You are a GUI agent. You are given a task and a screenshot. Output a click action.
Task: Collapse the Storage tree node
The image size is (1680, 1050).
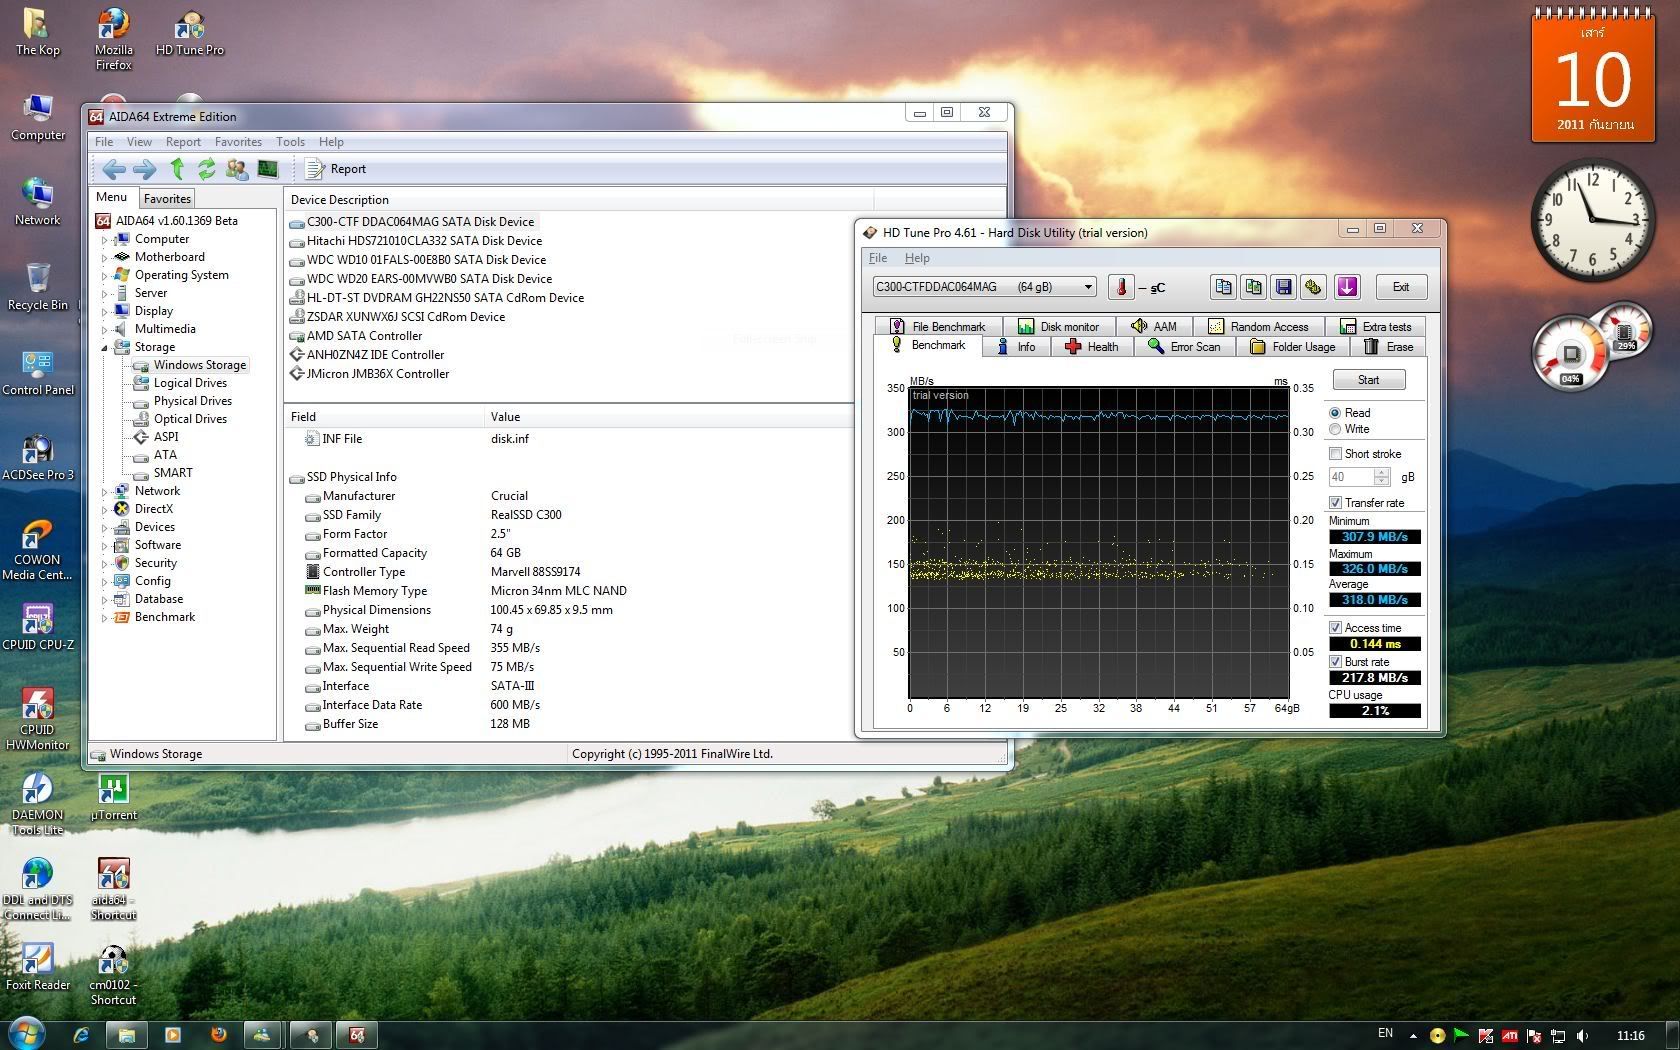pyautogui.click(x=104, y=348)
